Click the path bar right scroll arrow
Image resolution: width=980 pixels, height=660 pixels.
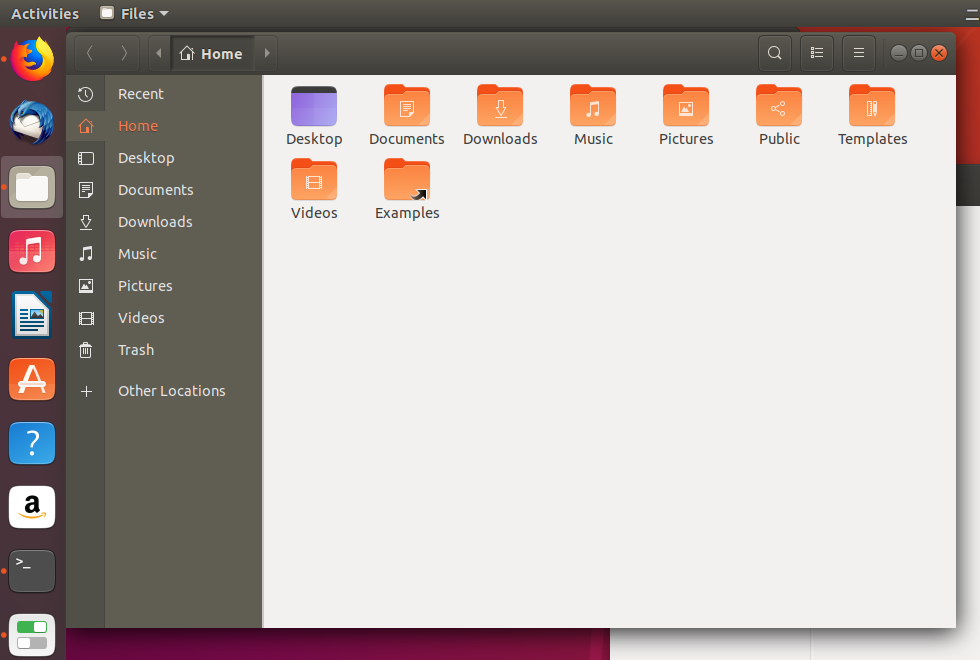coord(267,53)
